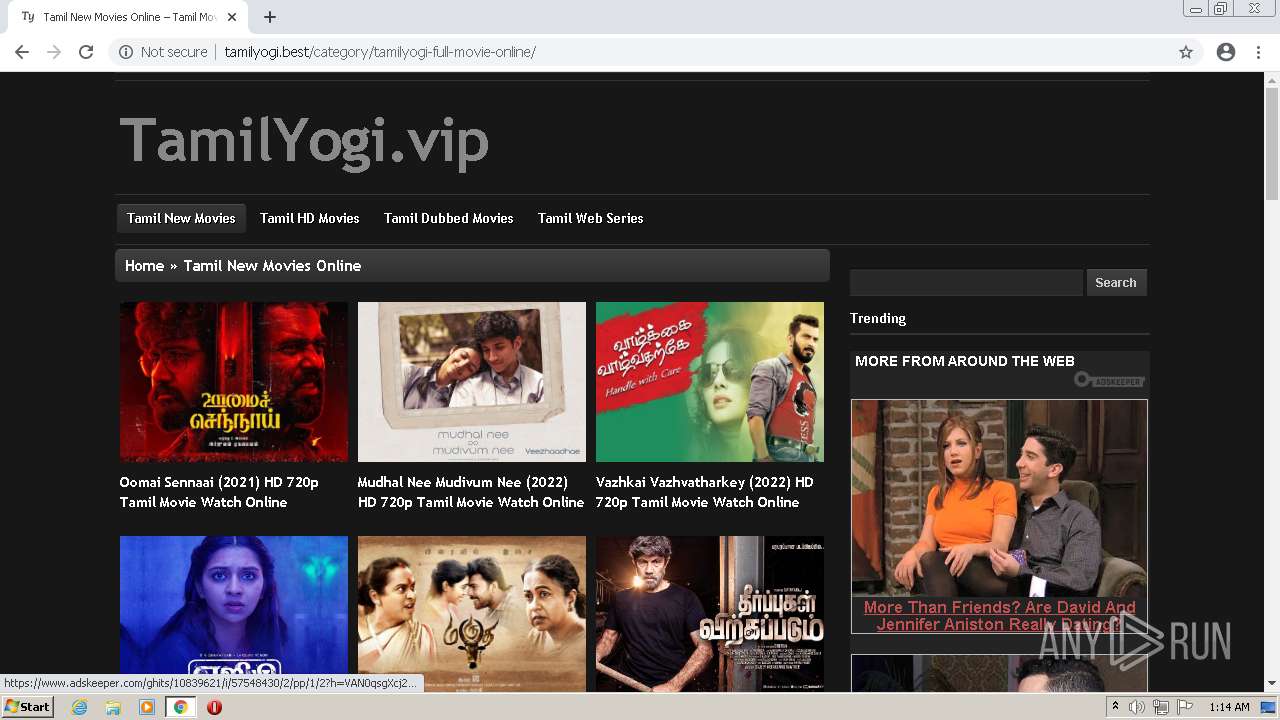This screenshot has height=720, width=1280.
Task: Open a new browser tab
Action: coord(270,17)
